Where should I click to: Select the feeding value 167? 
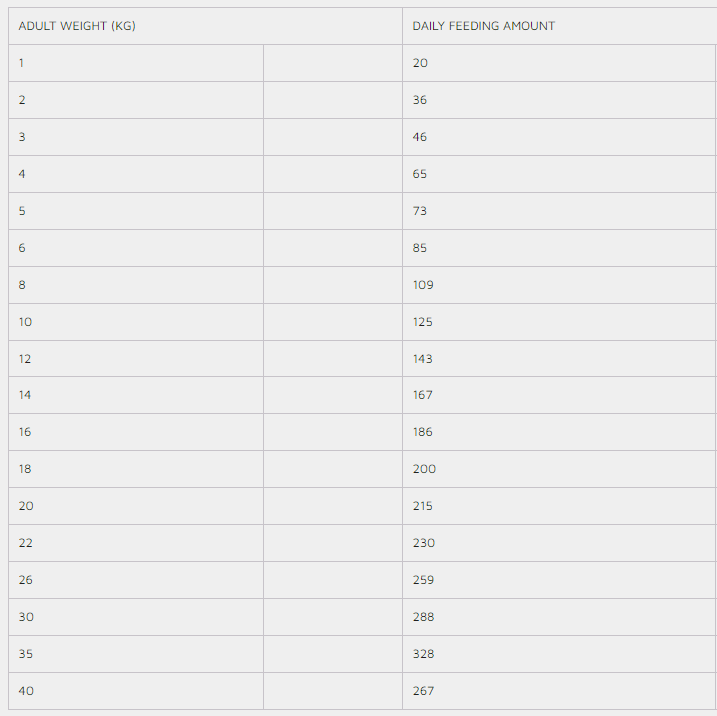(x=423, y=395)
